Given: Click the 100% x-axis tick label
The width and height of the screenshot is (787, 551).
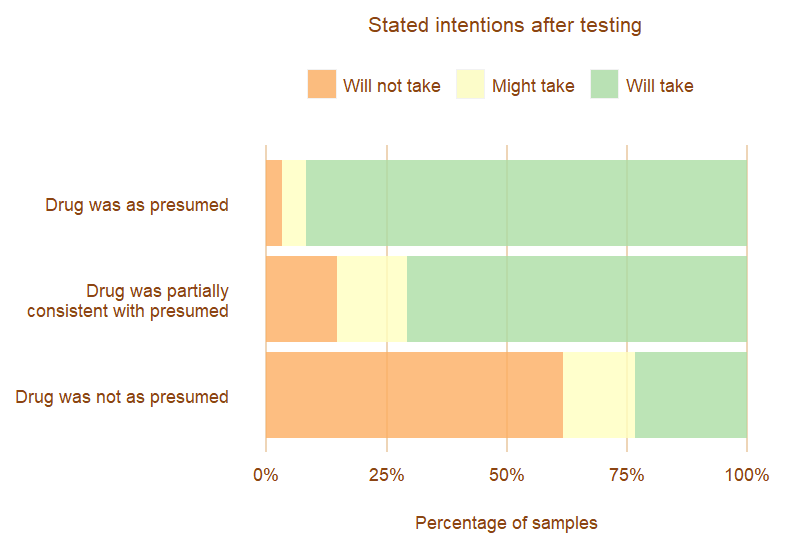Looking at the screenshot, I should 746,475.
